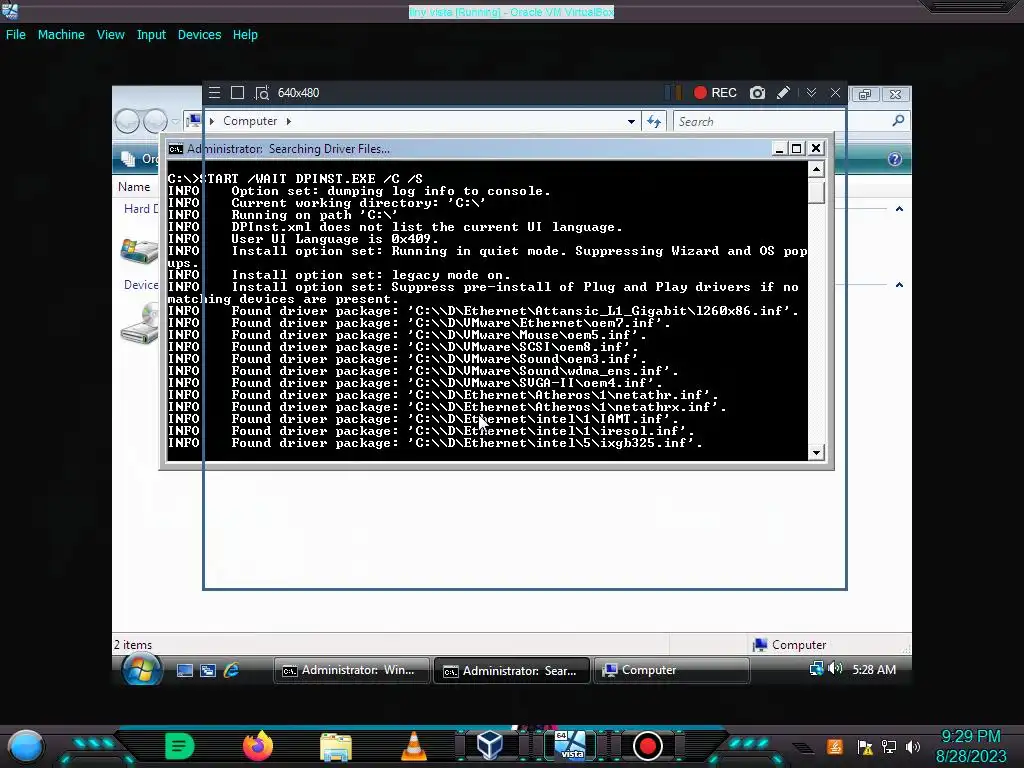The image size is (1024, 768).
Task: Select the hard disk drive icon
Action: [x=139, y=251]
